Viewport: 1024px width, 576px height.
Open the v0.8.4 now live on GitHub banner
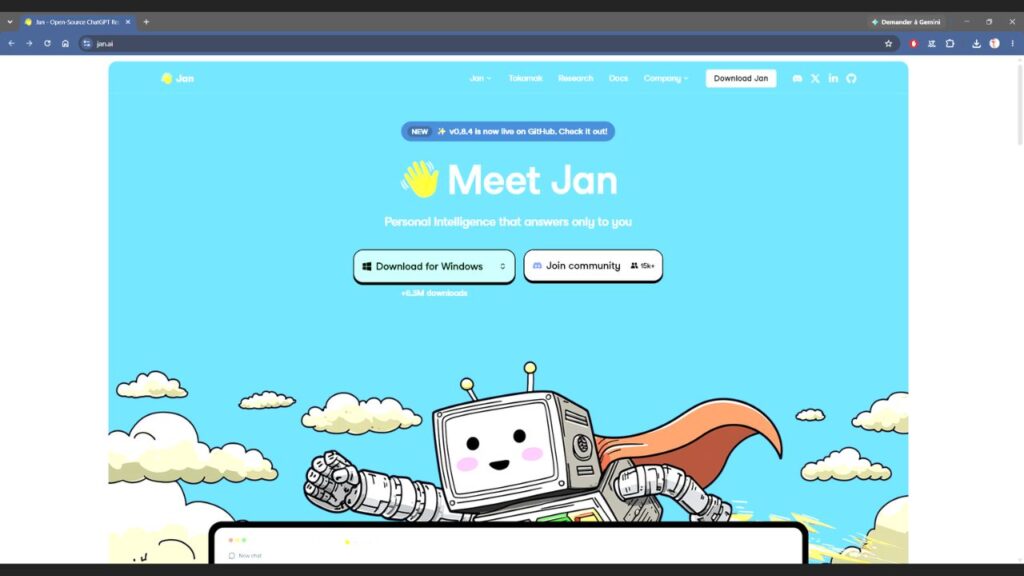[508, 131]
